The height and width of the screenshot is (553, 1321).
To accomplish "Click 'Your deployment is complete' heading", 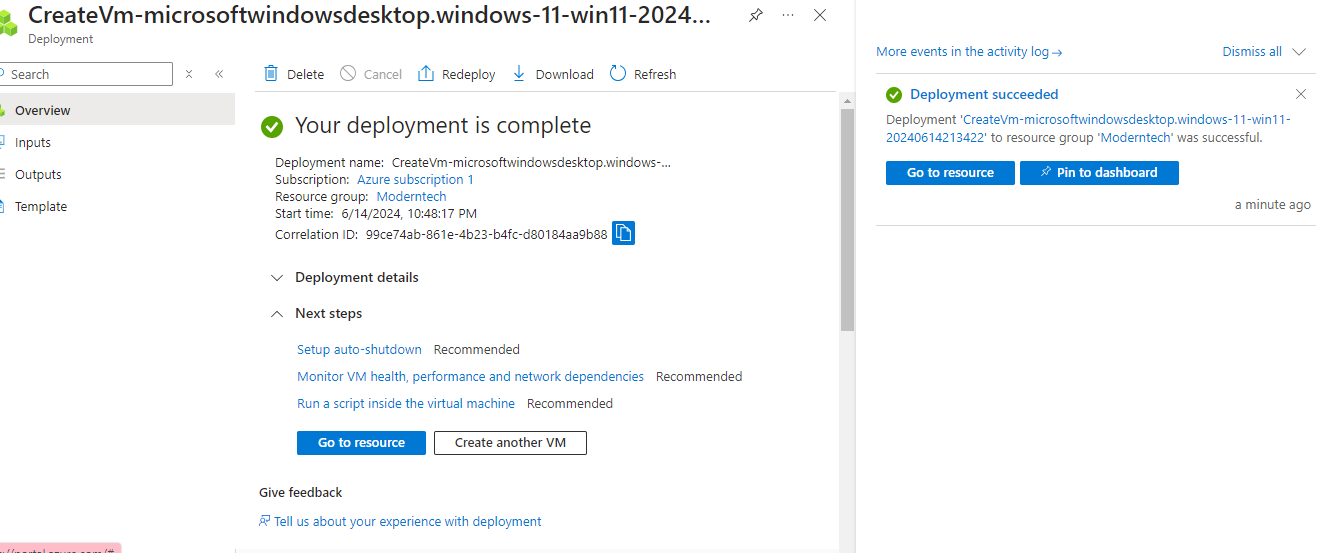I will click(x=443, y=126).
